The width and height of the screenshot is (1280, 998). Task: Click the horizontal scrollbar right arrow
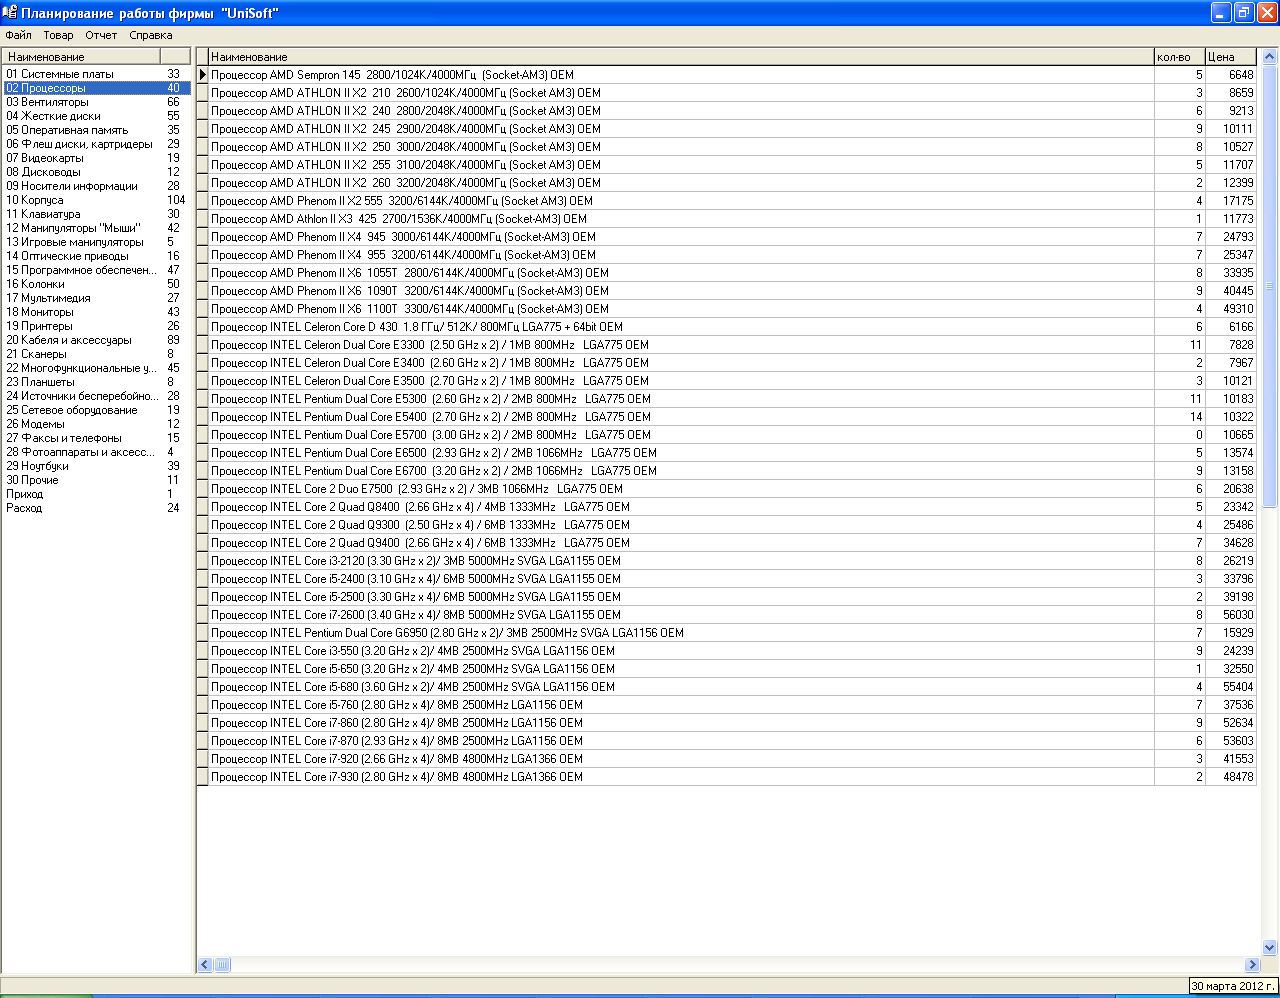(x=1252, y=965)
